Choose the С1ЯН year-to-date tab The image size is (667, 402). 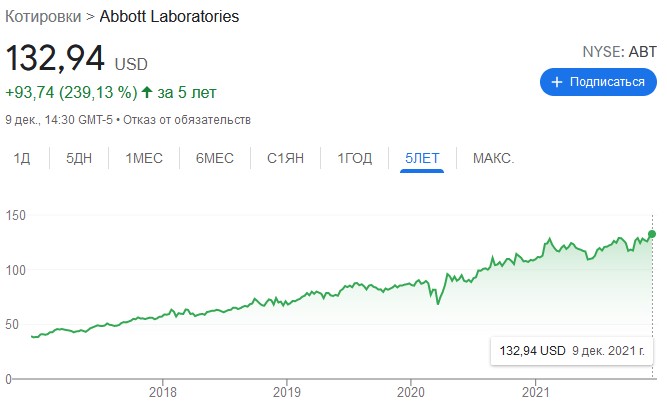[x=285, y=158]
